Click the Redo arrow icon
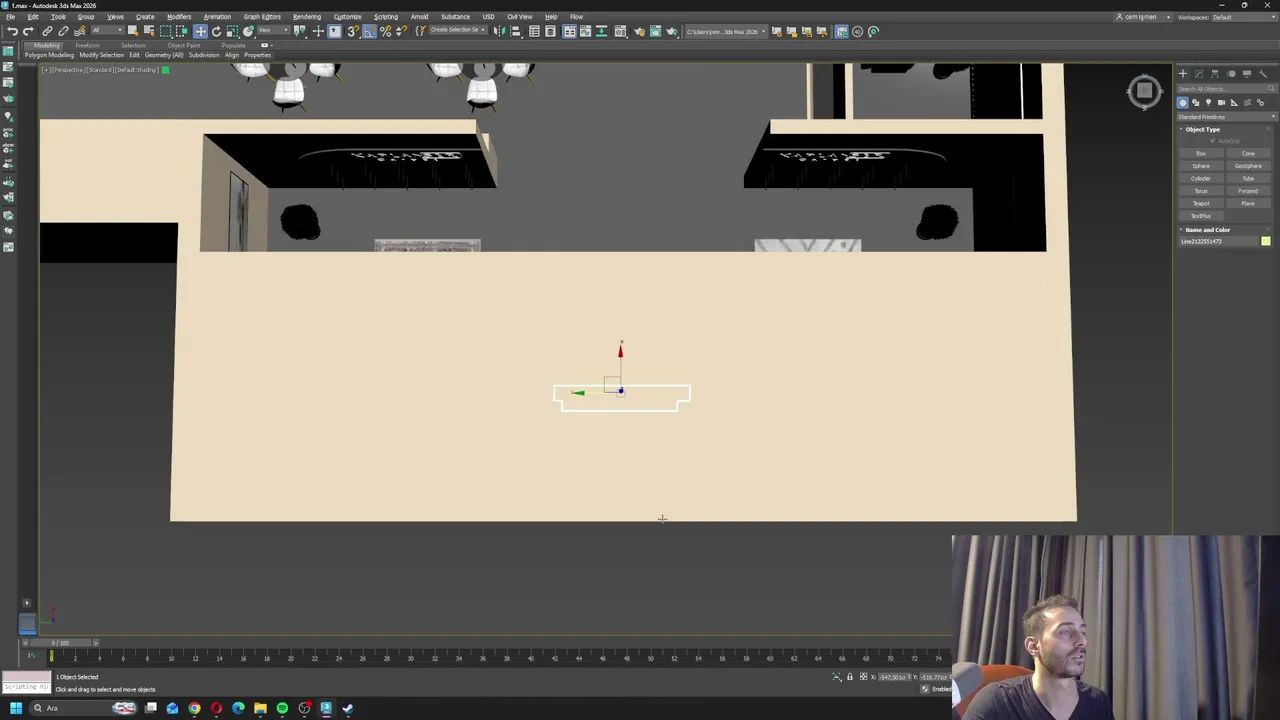This screenshot has height=720, width=1280. (28, 31)
